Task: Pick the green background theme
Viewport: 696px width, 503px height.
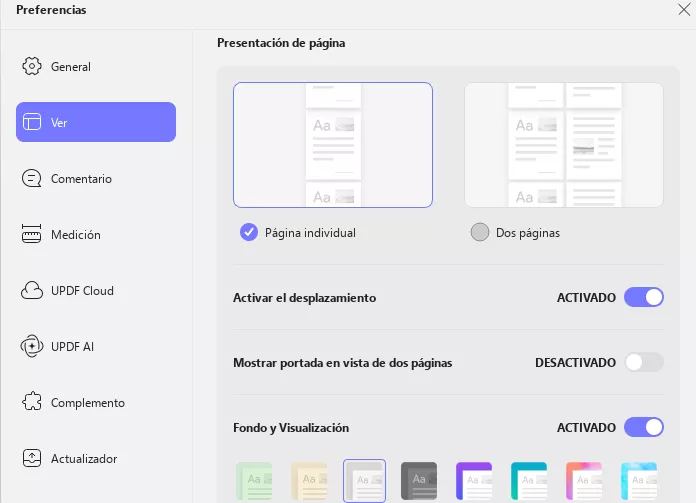Action: click(254, 481)
